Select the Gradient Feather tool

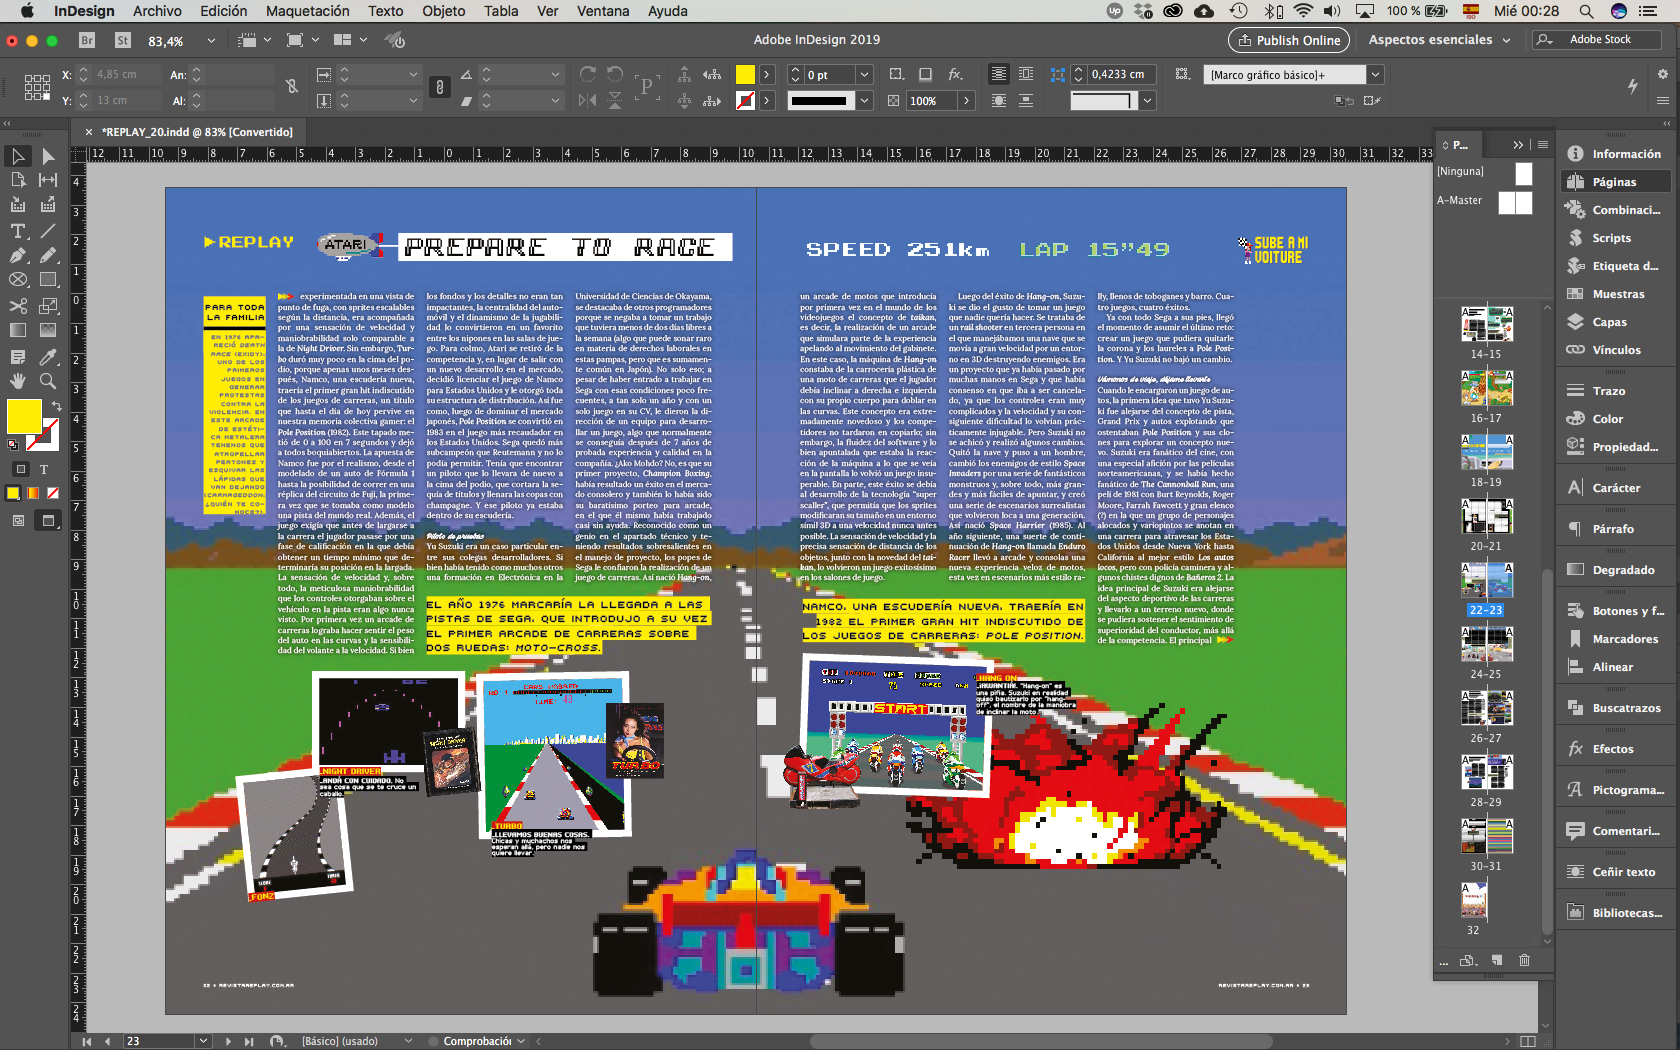[x=47, y=330]
